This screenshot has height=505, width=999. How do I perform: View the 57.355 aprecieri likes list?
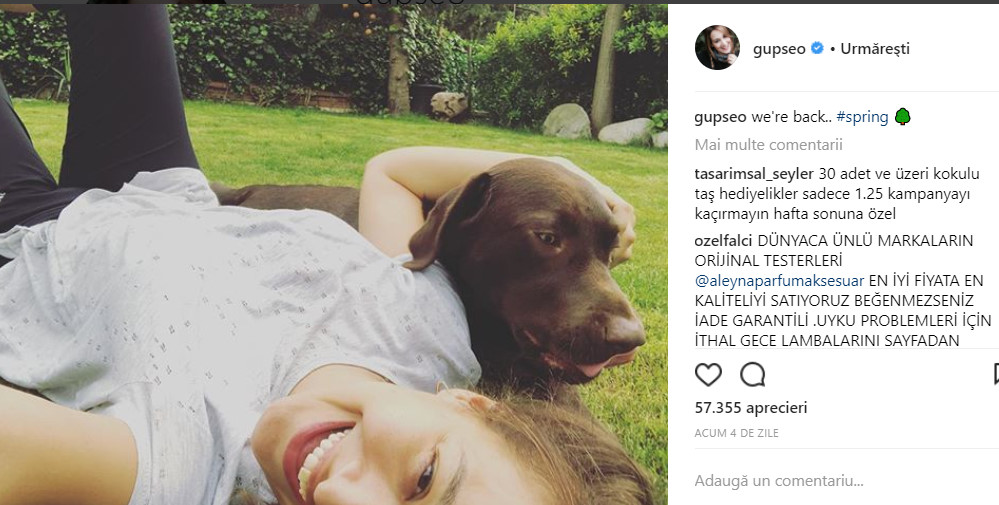[751, 408]
